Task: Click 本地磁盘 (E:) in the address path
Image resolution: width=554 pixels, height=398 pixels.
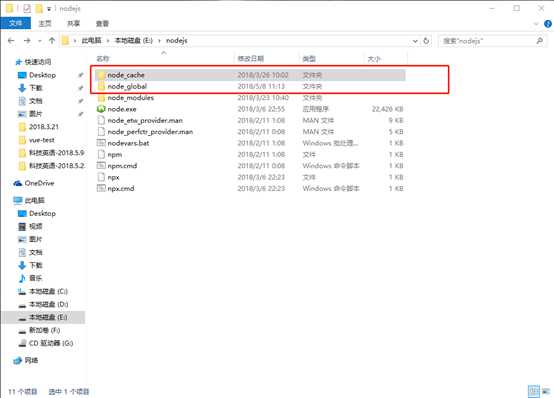Action: (x=134, y=41)
